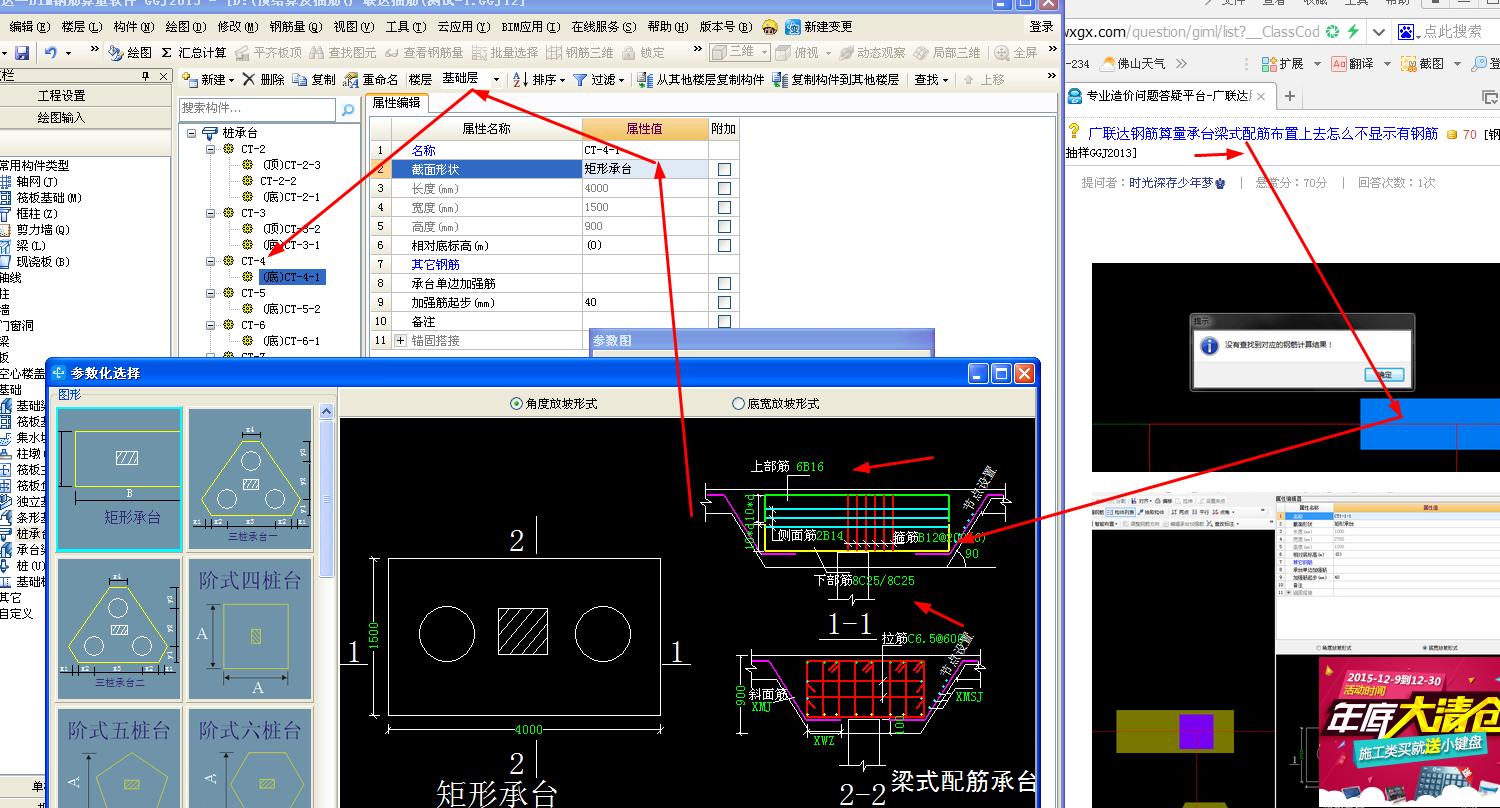The height and width of the screenshot is (808, 1500).
Task: Click the 搜索构件 search input field
Action: [x=258, y=108]
